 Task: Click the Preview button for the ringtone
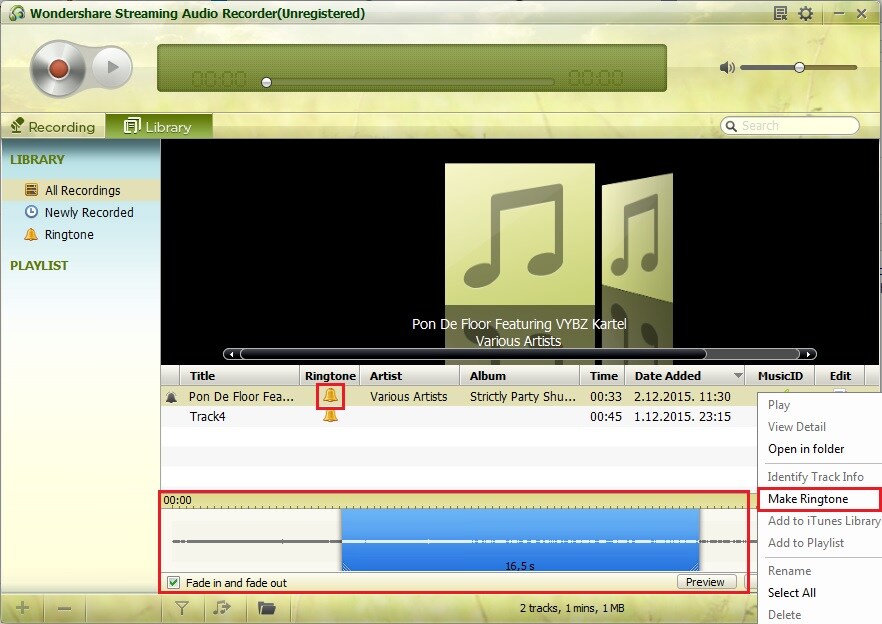click(706, 582)
